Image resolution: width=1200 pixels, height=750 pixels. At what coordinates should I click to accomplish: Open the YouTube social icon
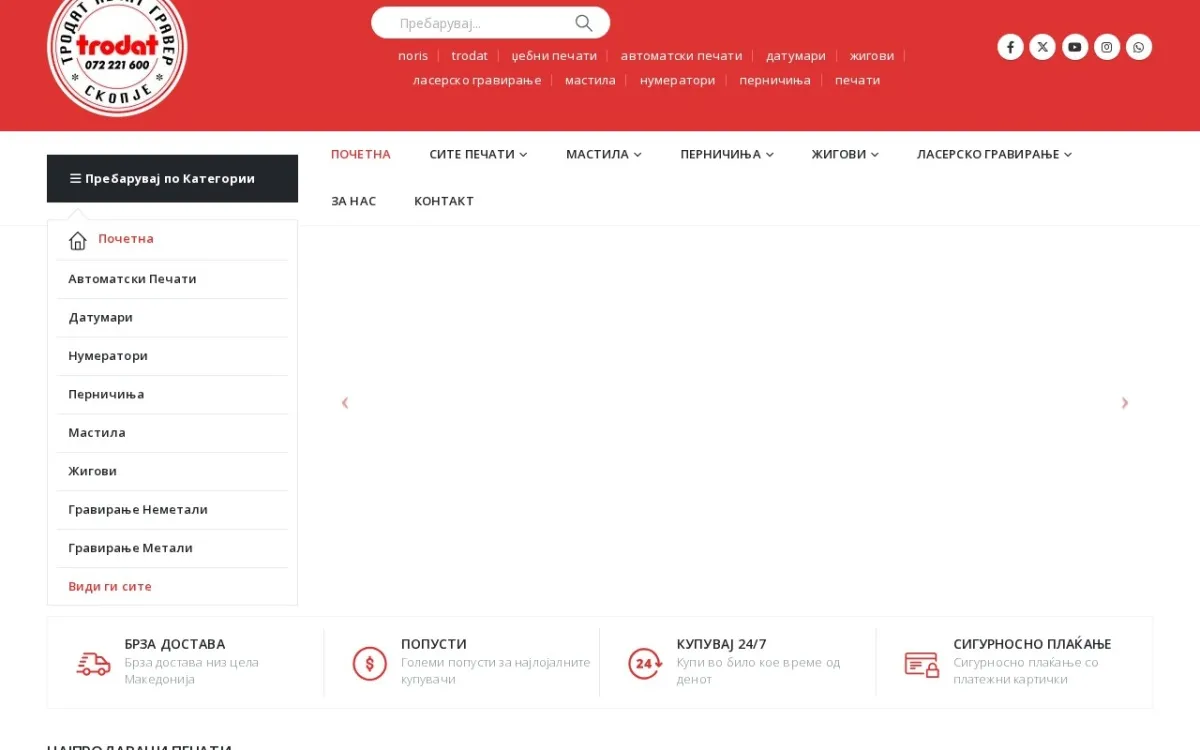click(1074, 47)
